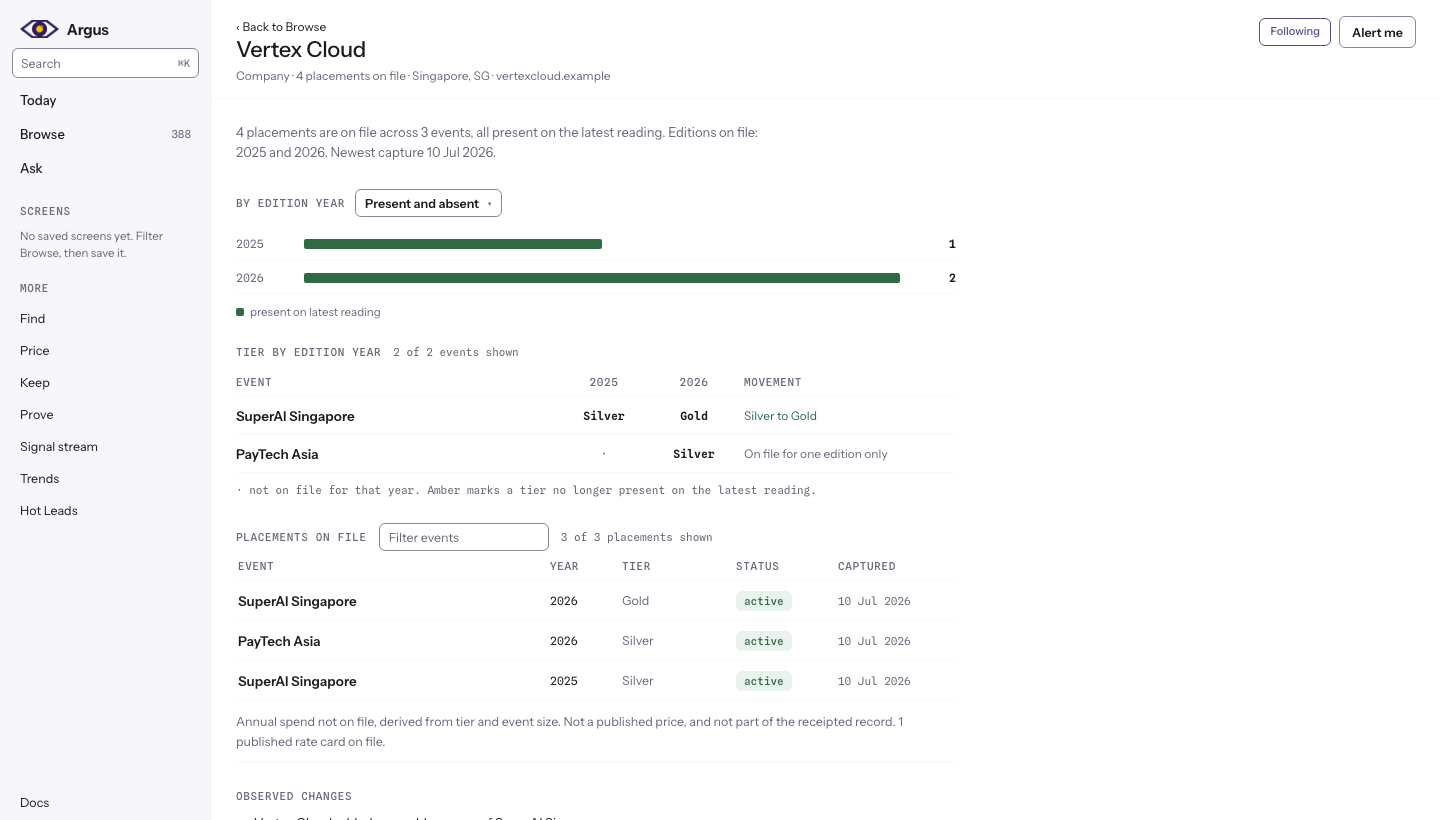Open PayTech Asia in tier table
The image size is (1440, 820).
pos(277,454)
